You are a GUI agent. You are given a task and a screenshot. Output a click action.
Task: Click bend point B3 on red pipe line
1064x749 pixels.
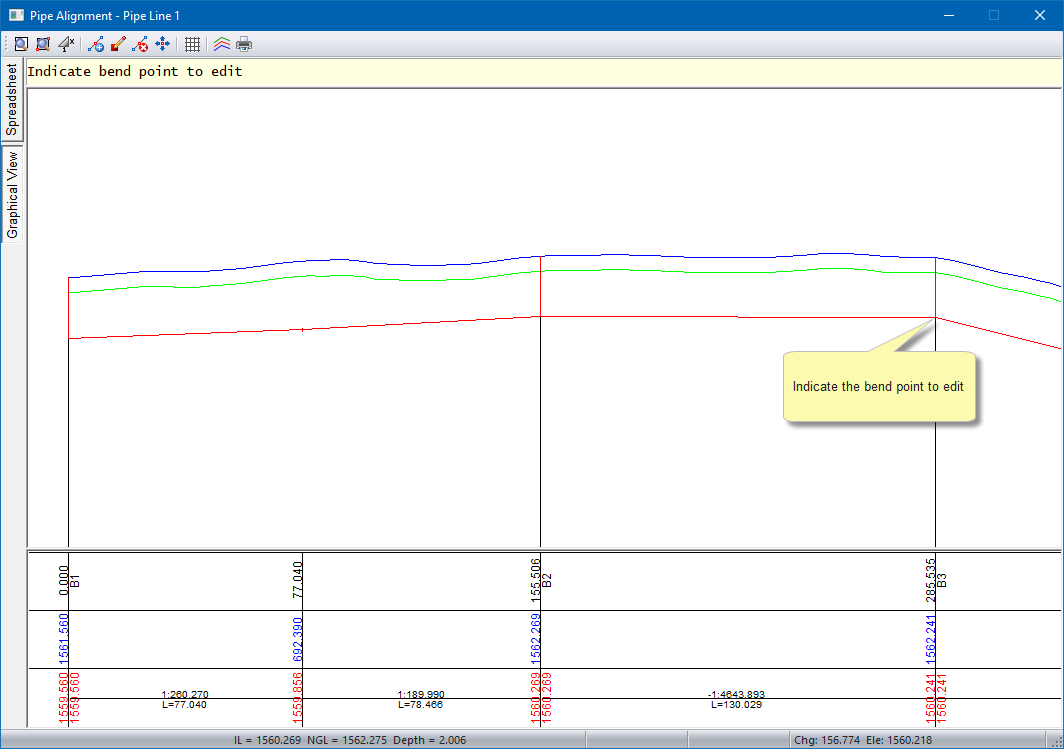[935, 318]
